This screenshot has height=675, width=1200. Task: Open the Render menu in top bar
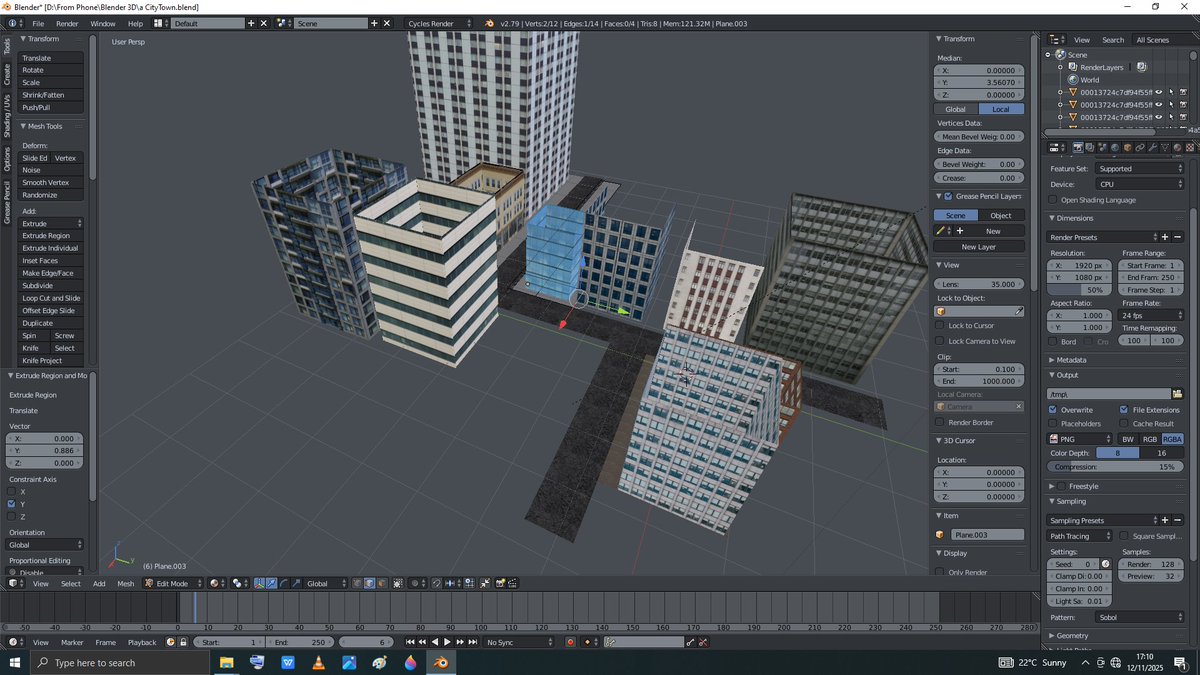67,23
